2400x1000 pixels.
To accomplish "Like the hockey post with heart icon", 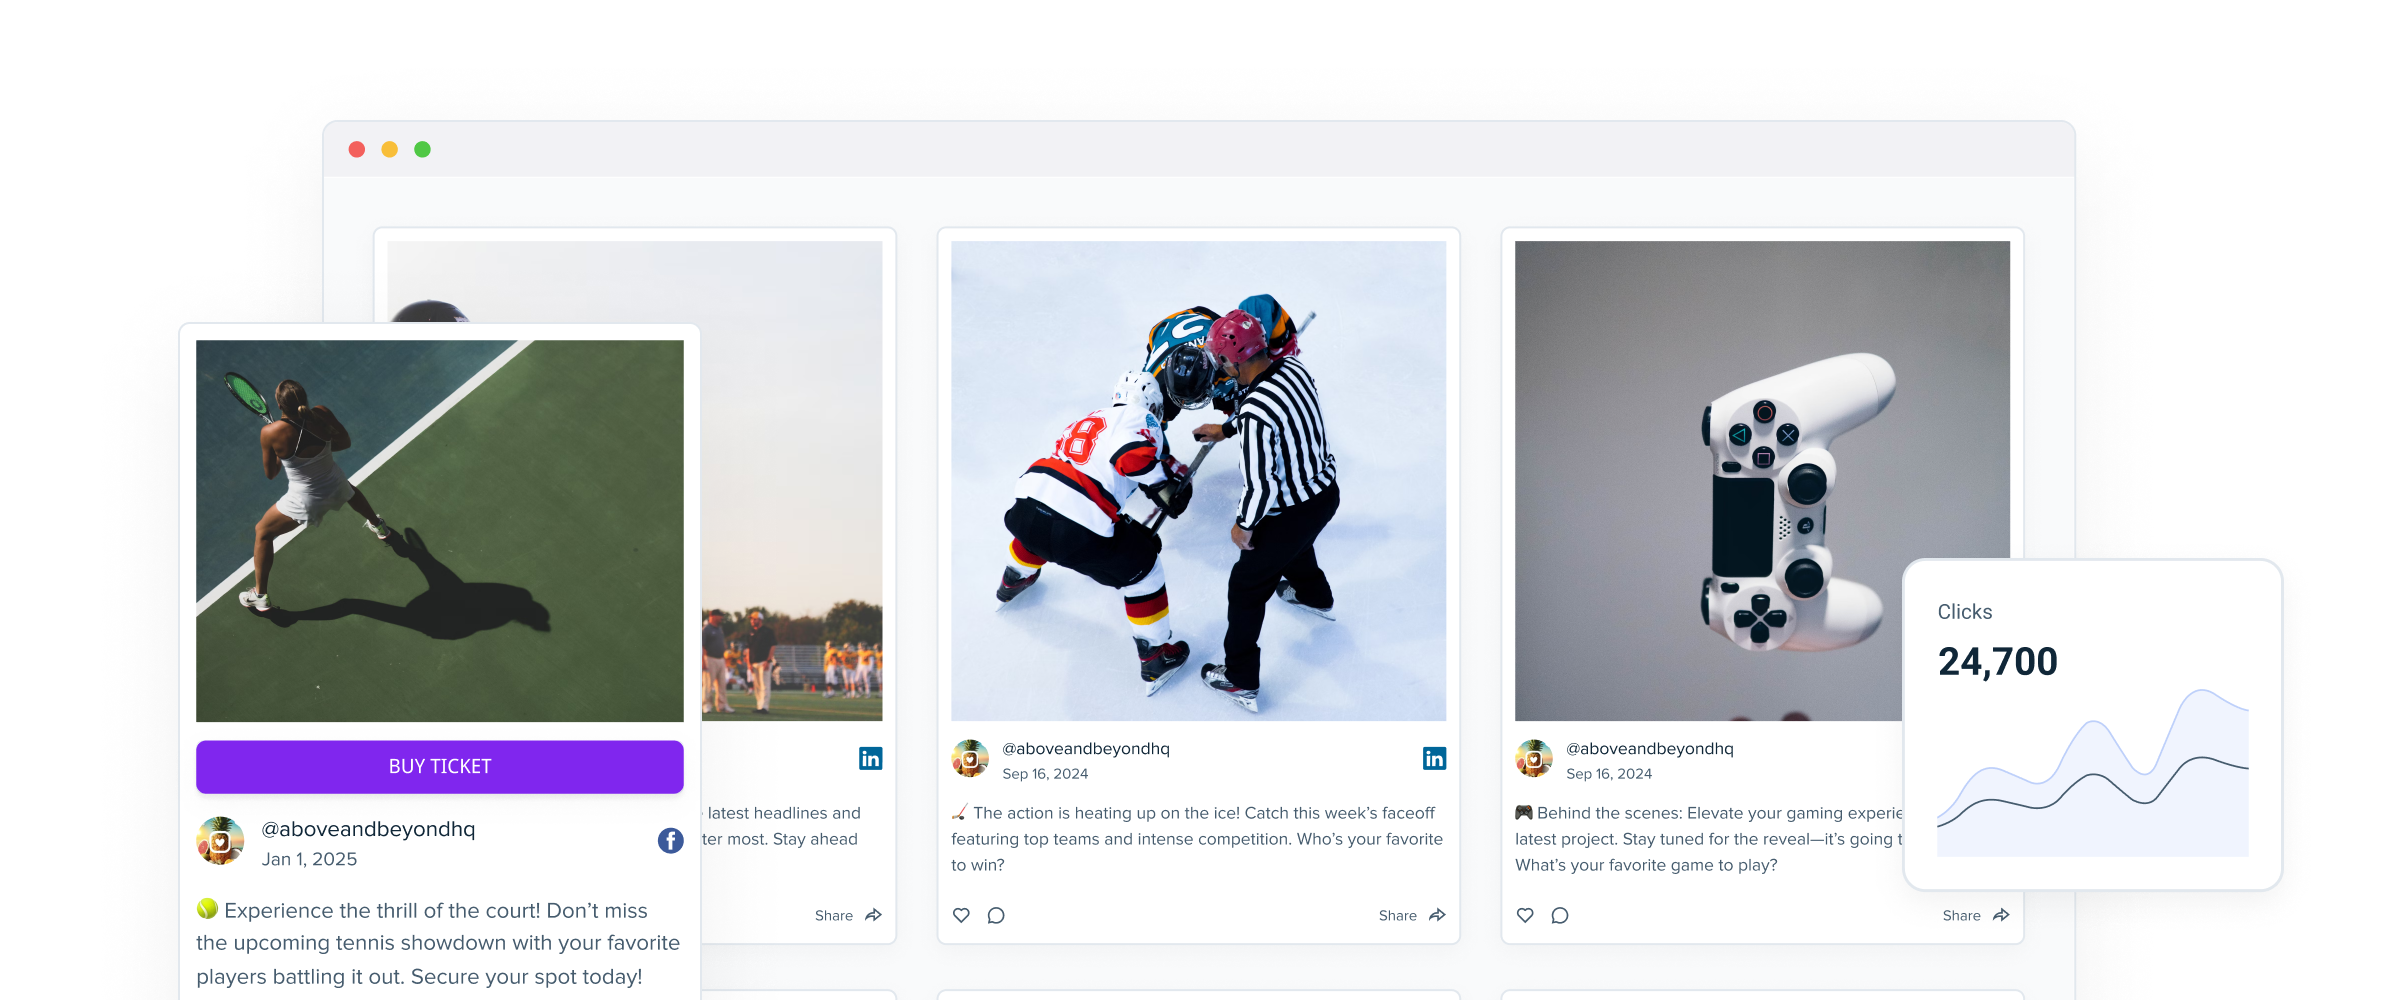I will 961,915.
